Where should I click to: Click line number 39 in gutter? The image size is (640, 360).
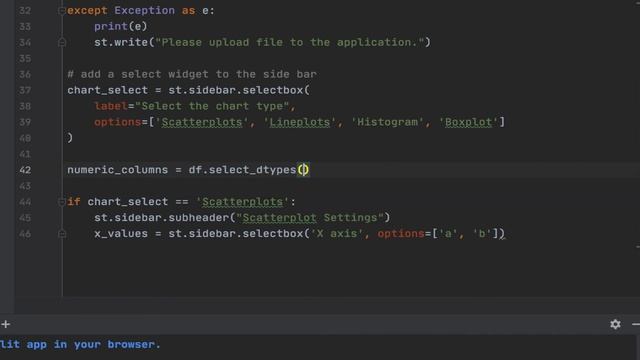coord(25,122)
